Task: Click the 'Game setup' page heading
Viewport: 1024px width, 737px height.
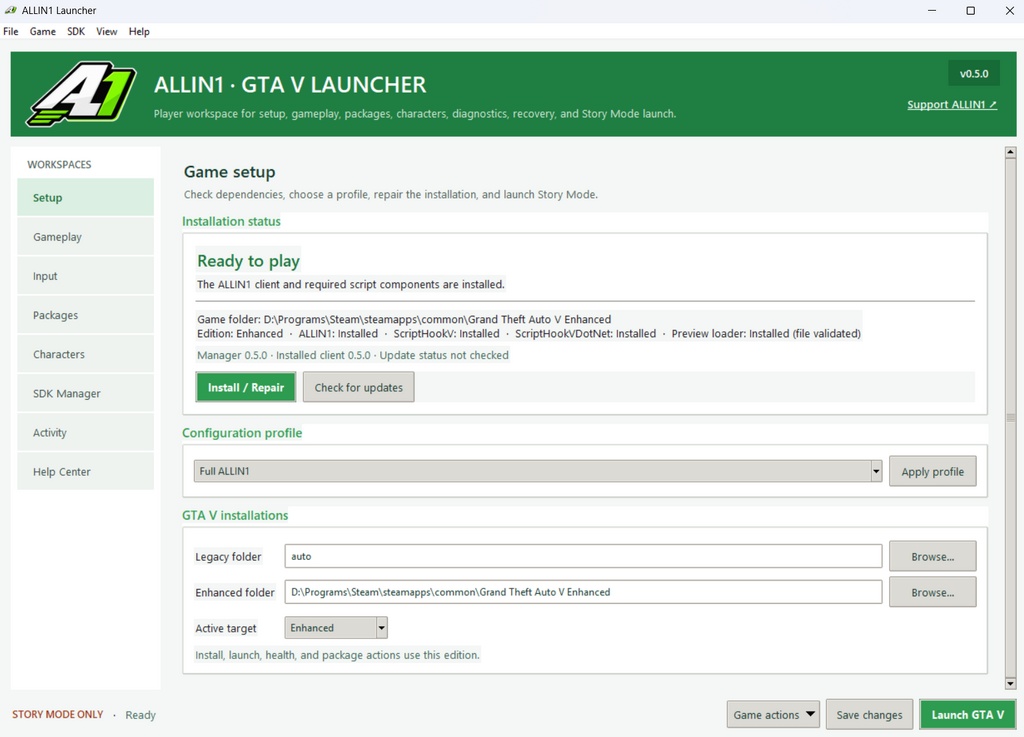Action: 229,172
